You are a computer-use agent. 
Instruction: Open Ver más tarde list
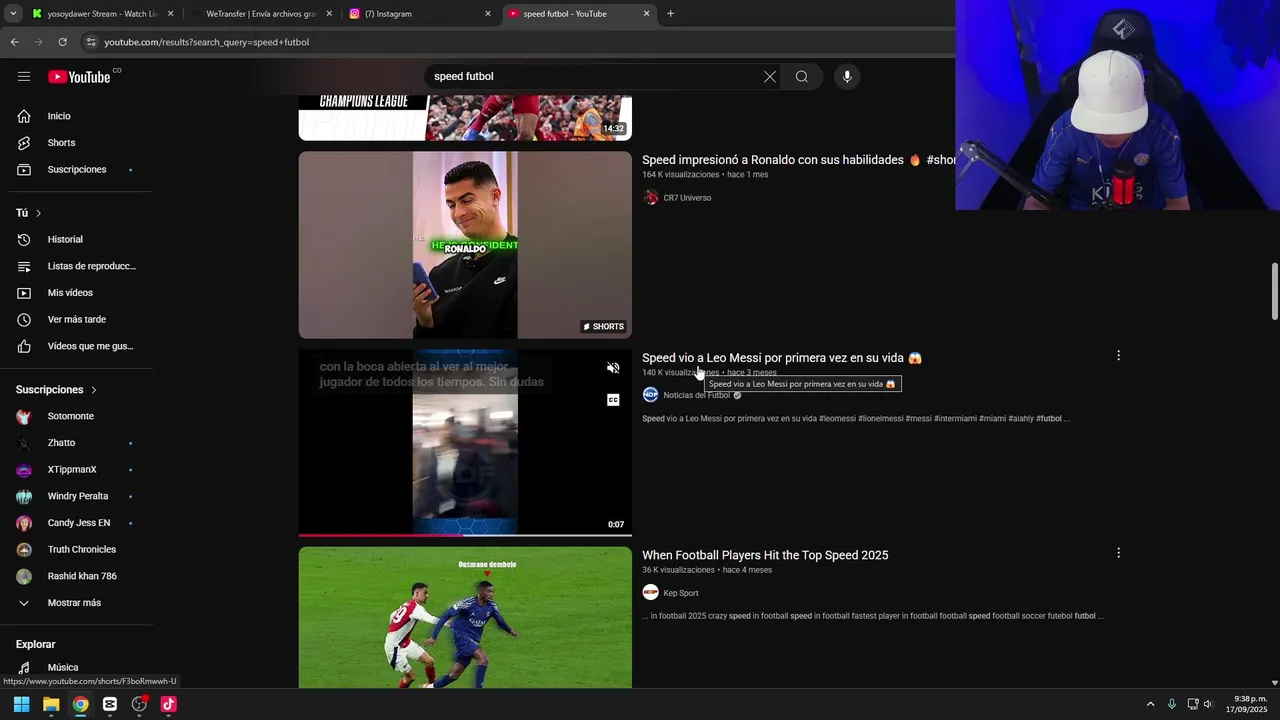76,320
